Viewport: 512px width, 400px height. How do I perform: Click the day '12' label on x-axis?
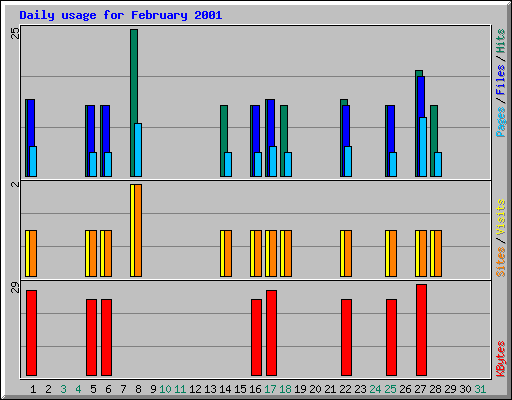click(195, 389)
